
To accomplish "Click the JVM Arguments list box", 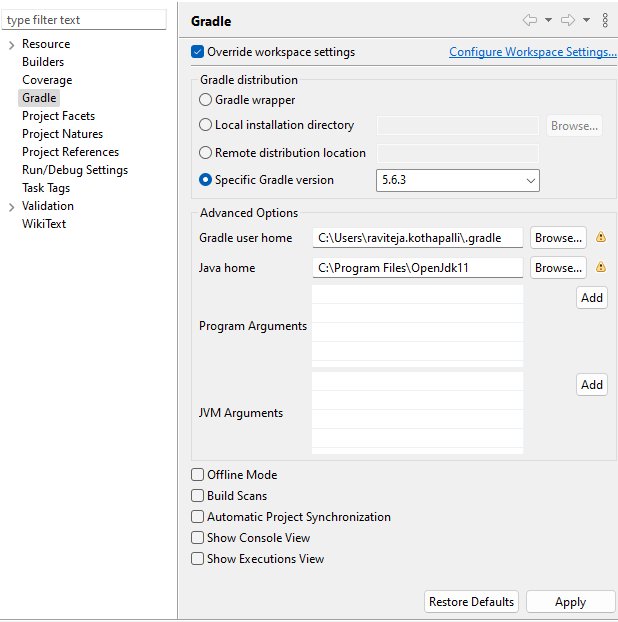I will click(x=417, y=413).
